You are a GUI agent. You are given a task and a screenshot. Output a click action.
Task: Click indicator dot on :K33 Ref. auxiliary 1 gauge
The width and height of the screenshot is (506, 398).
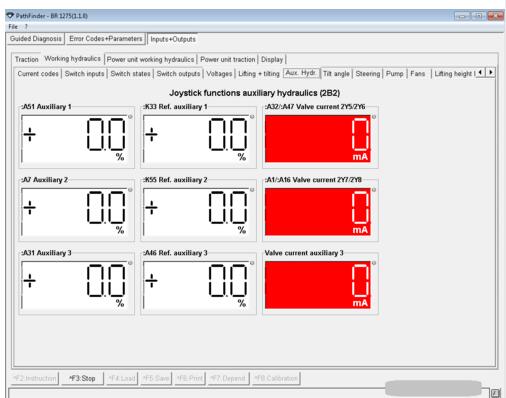[252, 117]
